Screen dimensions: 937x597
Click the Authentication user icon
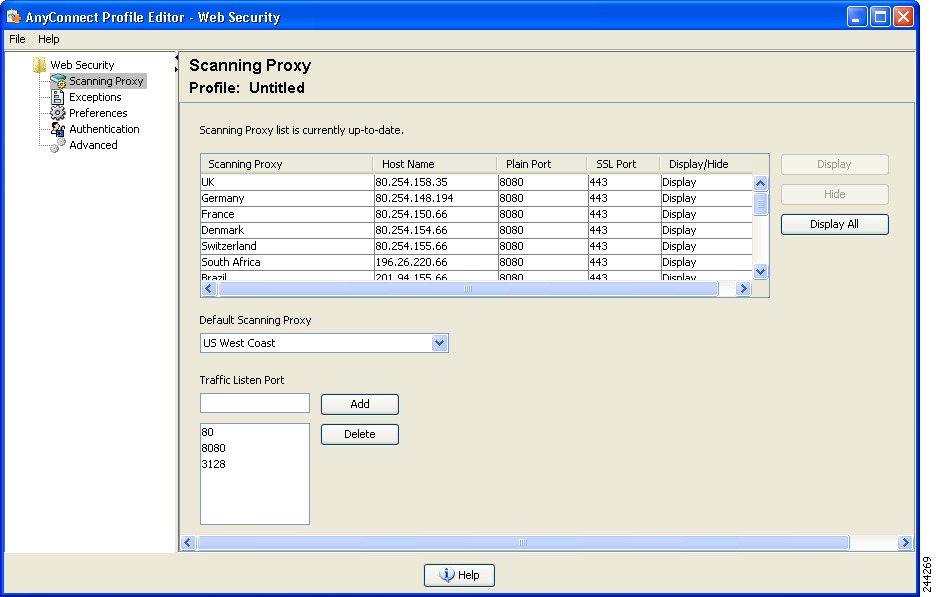pyautogui.click(x=57, y=129)
